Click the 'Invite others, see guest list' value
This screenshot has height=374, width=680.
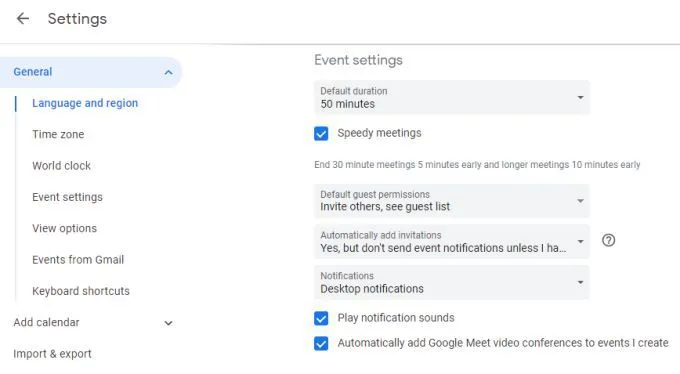[x=385, y=207]
